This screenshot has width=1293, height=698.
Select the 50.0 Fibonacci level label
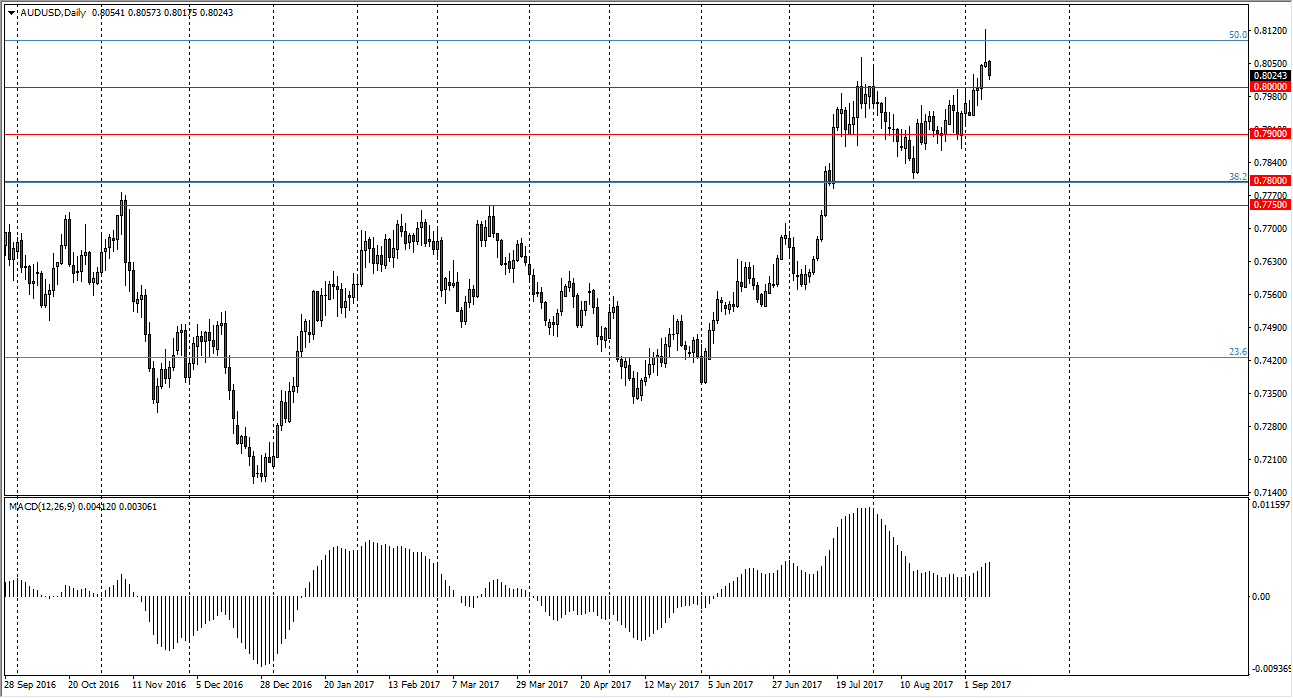pos(1237,33)
